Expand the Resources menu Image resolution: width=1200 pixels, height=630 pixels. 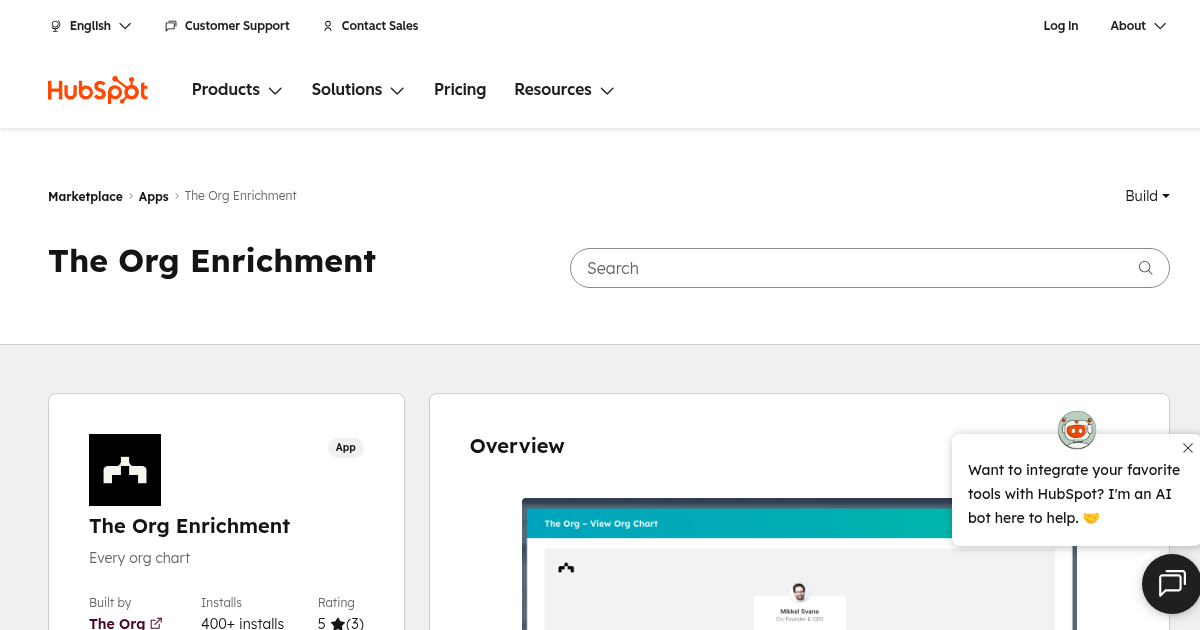[564, 90]
